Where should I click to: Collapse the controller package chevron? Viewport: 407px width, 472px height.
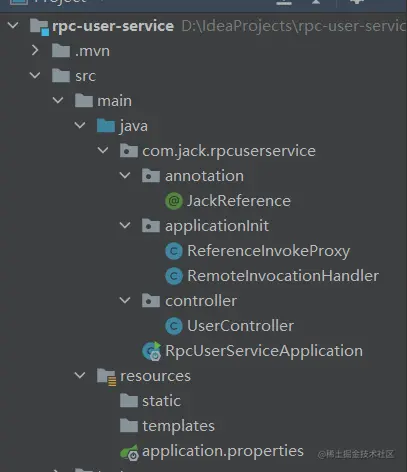pyautogui.click(x=125, y=301)
